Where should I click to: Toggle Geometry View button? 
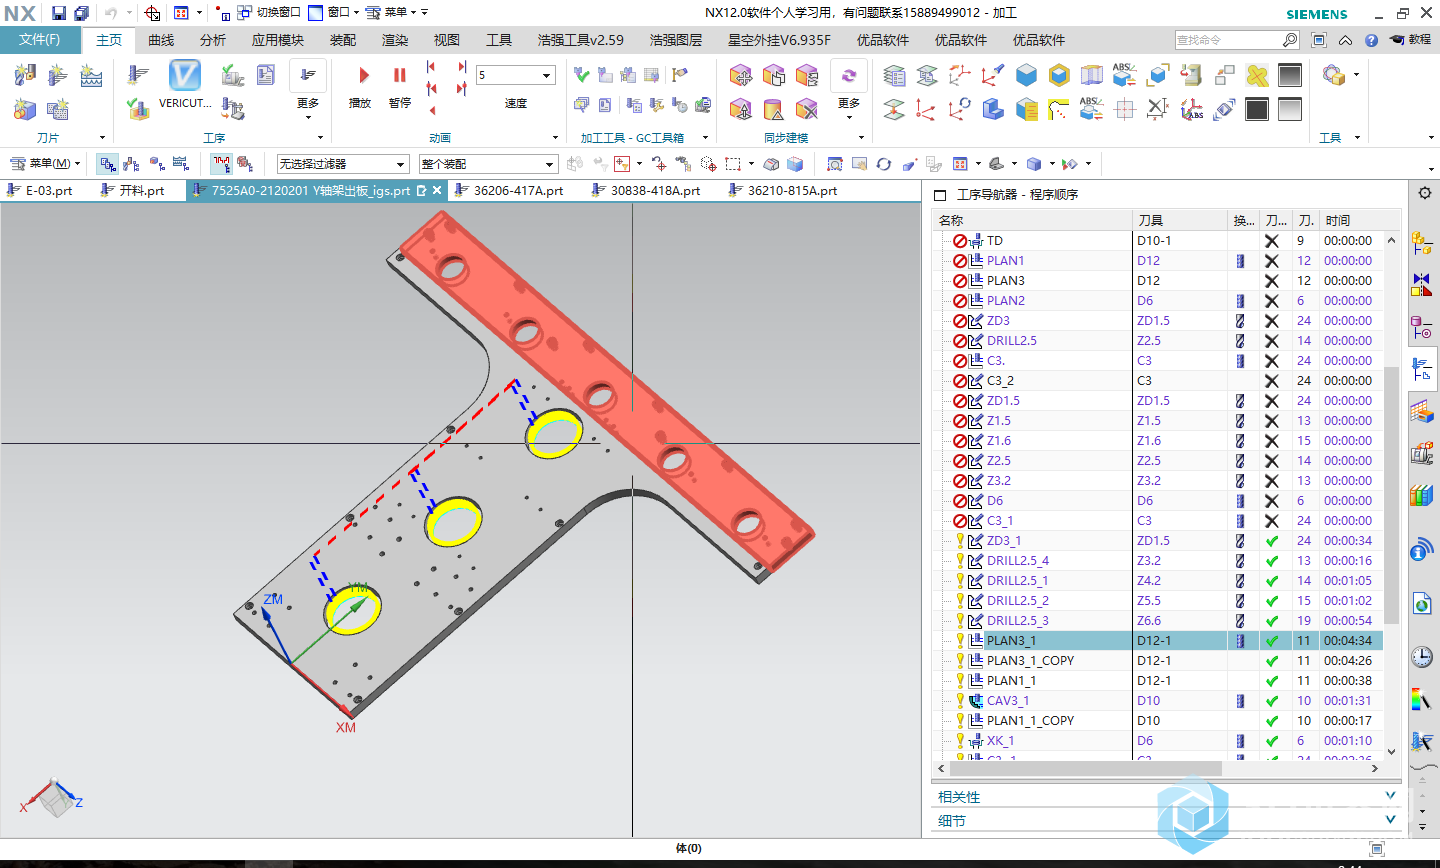(x=157, y=164)
